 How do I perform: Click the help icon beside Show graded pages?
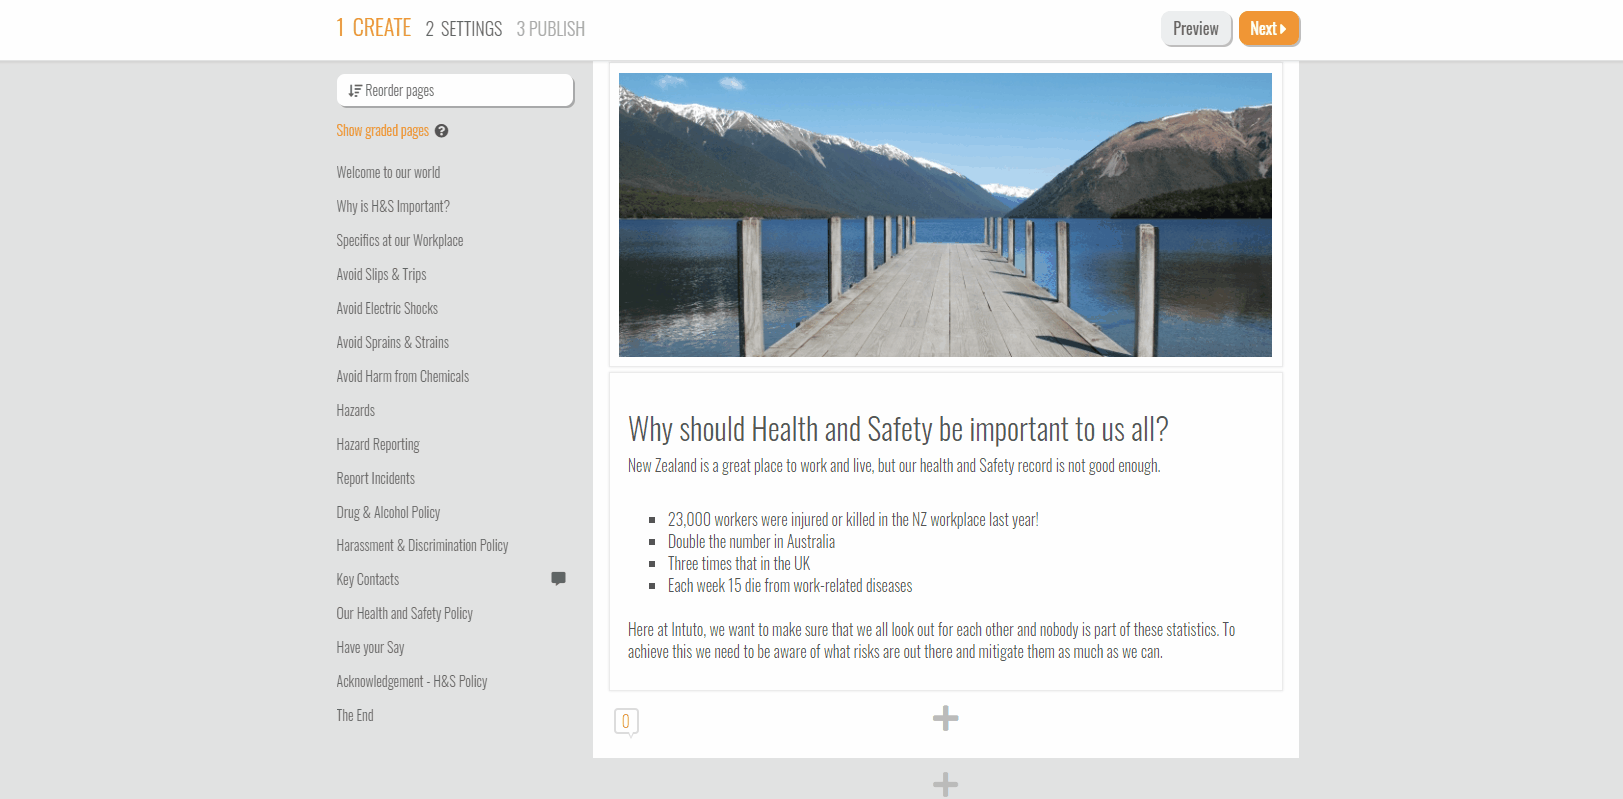pyautogui.click(x=441, y=131)
